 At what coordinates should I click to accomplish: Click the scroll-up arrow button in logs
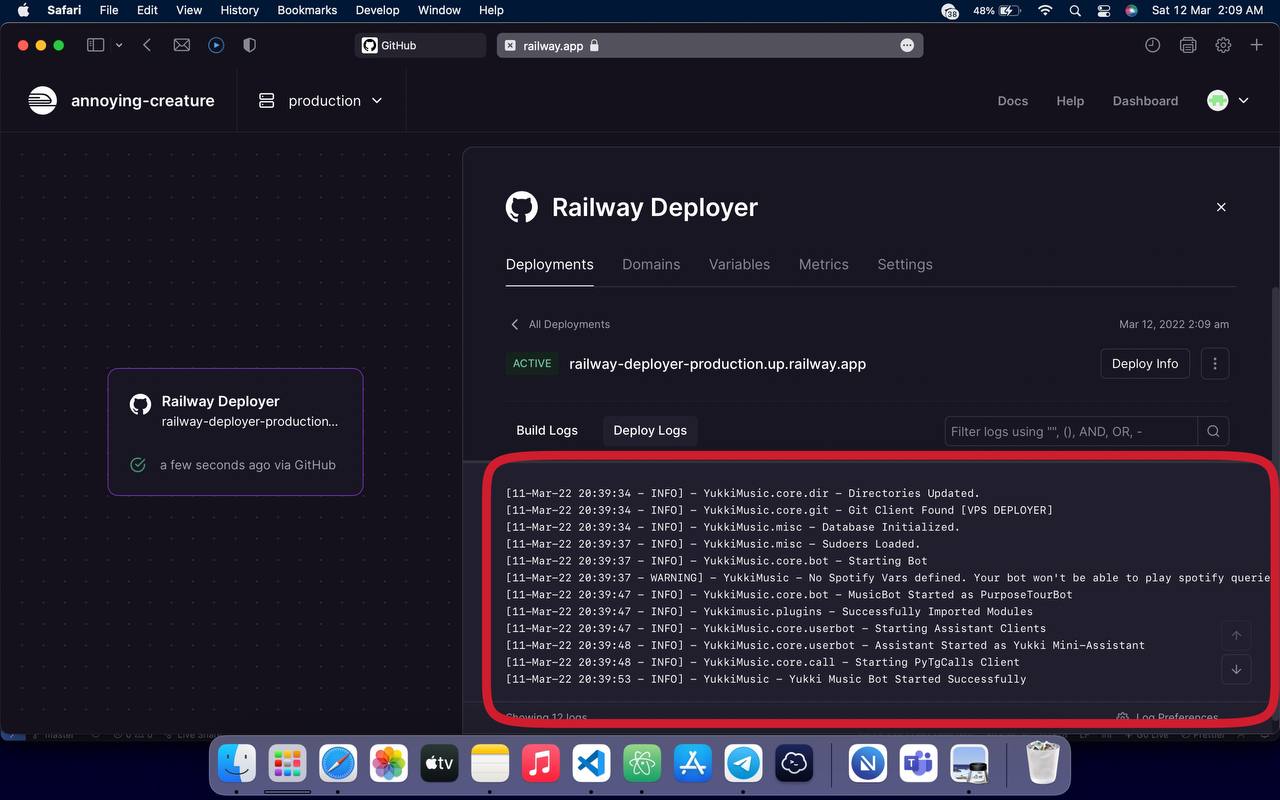pyautogui.click(x=1236, y=636)
